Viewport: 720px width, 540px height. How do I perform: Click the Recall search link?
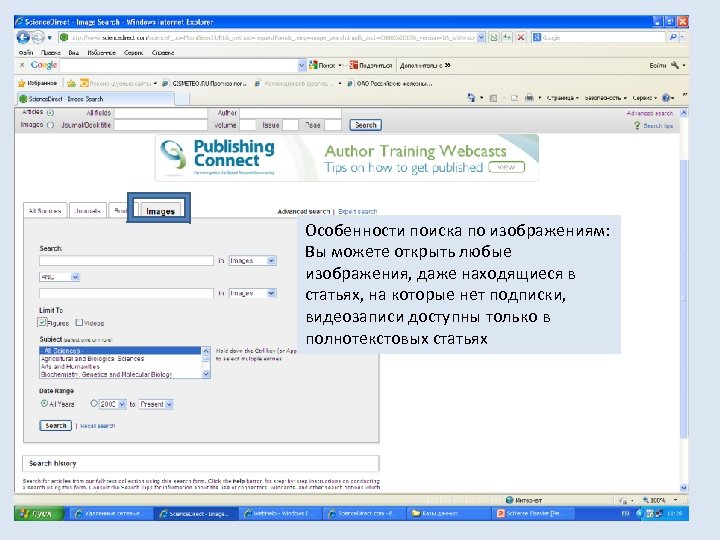(x=97, y=426)
